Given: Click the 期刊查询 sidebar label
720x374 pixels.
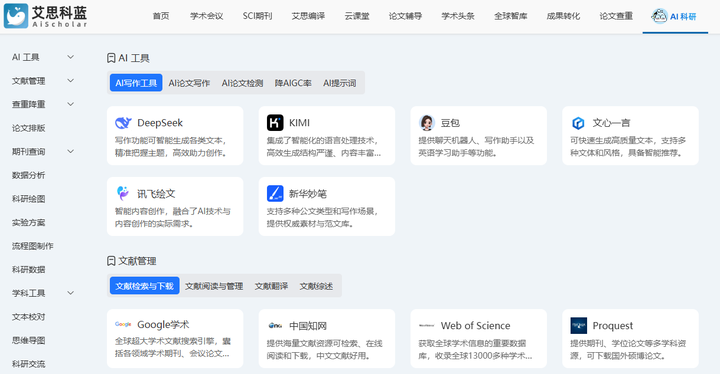Looking at the screenshot, I should (28, 151).
